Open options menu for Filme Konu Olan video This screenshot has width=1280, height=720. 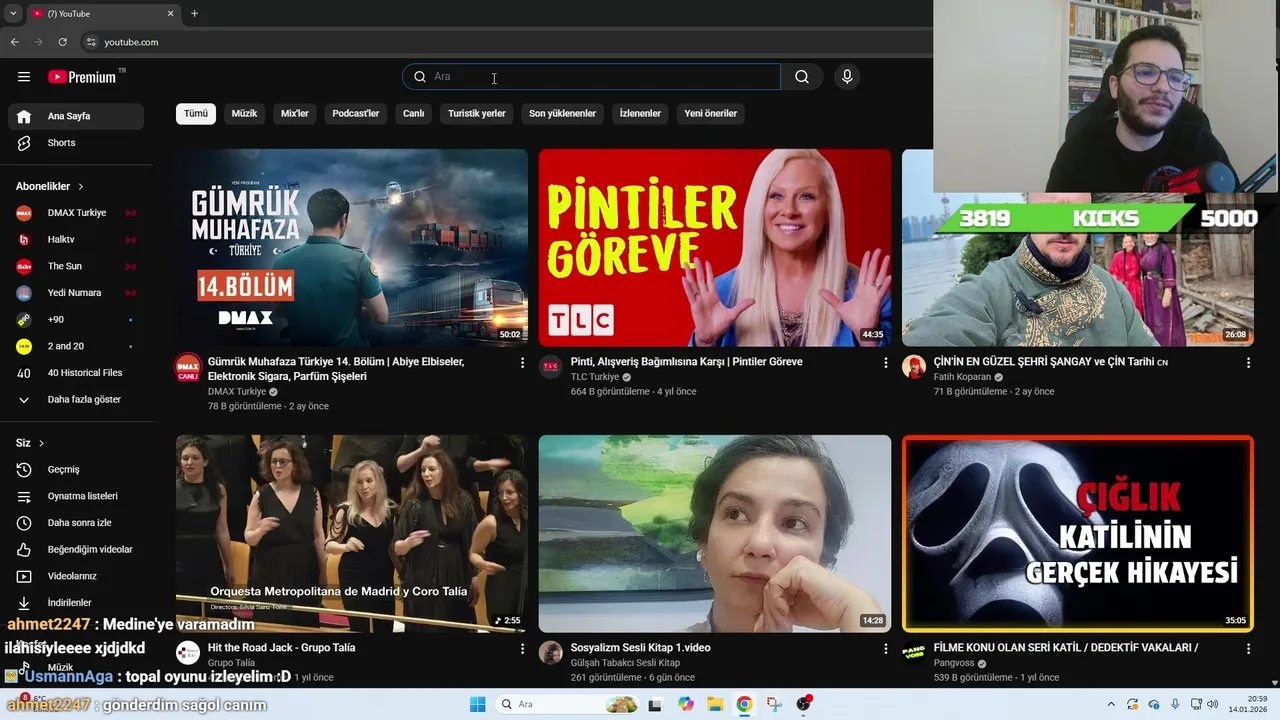pos(1248,649)
